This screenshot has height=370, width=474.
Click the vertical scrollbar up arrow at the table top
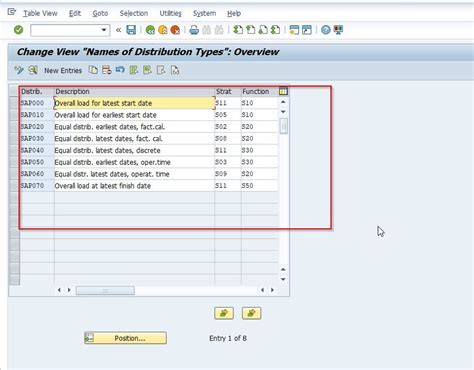pos(283,102)
